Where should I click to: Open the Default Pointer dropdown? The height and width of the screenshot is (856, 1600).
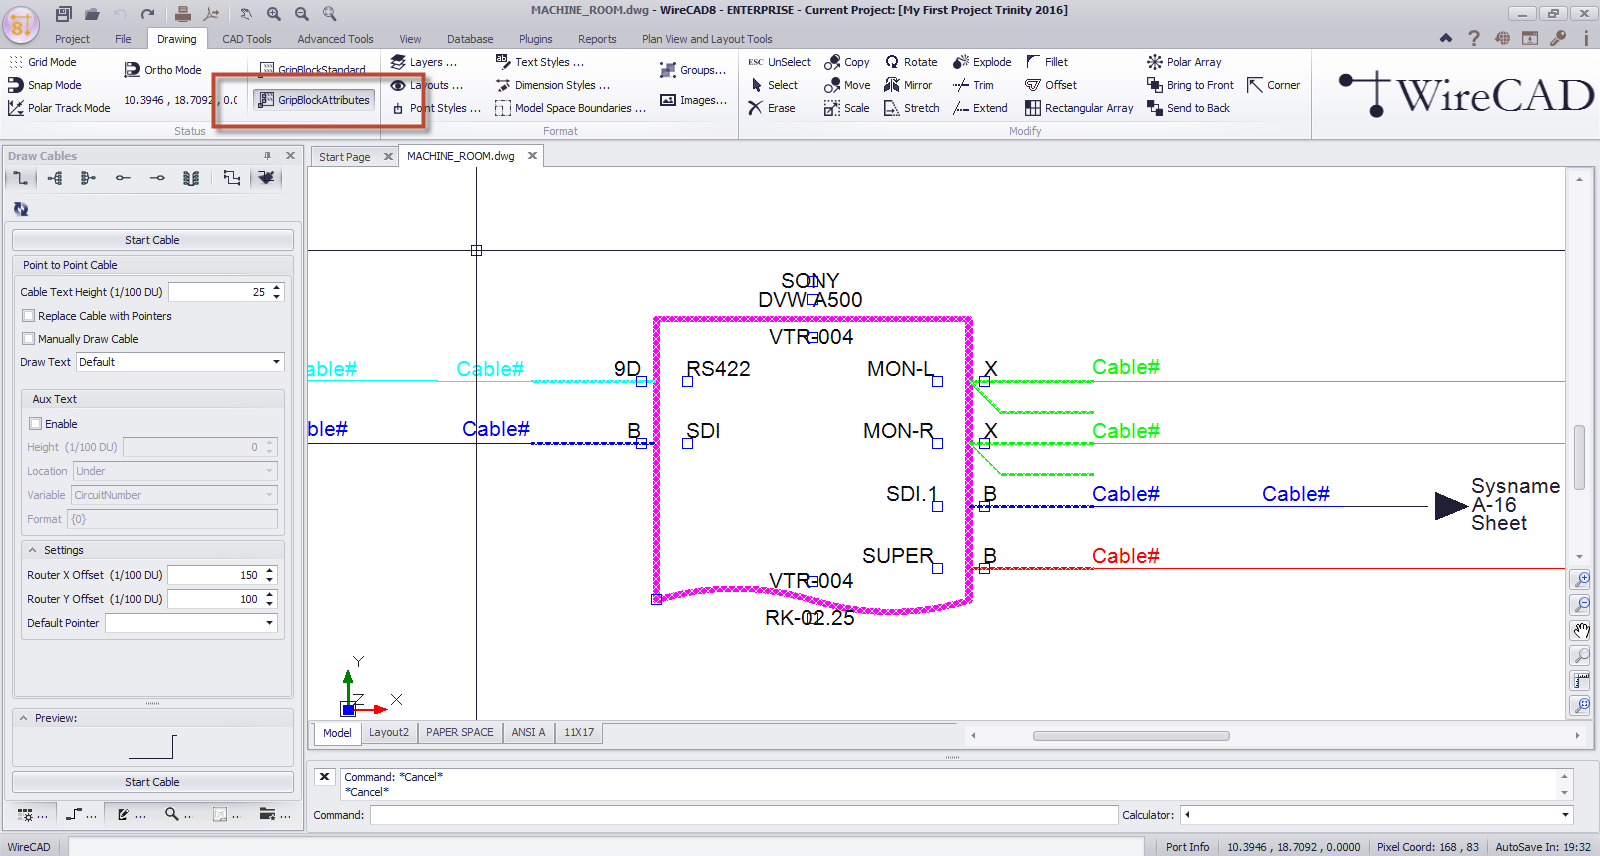(x=269, y=623)
